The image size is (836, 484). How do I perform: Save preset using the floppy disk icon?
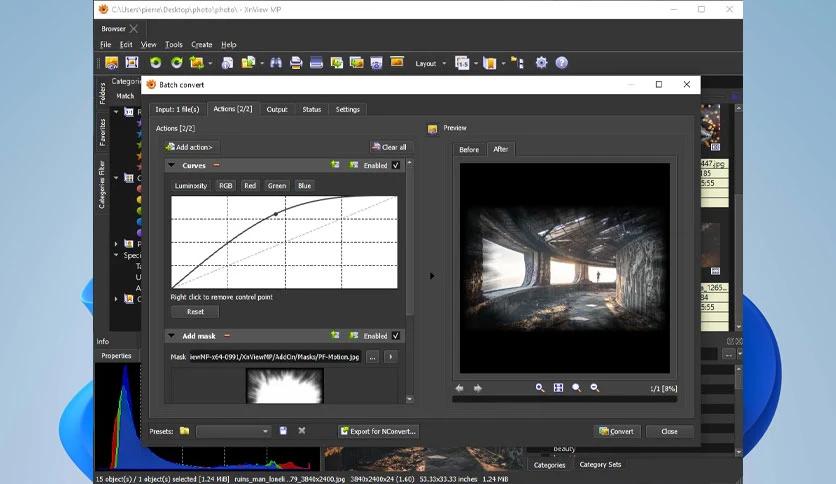[283, 431]
